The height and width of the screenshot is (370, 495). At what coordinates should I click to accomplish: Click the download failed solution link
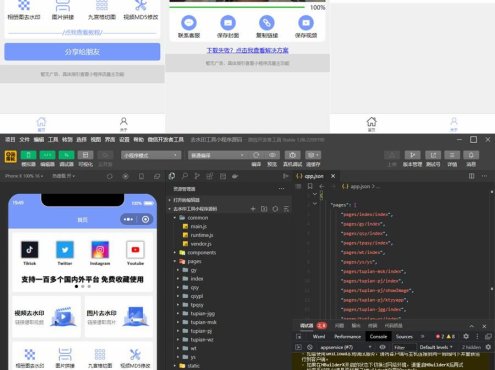pos(247,50)
